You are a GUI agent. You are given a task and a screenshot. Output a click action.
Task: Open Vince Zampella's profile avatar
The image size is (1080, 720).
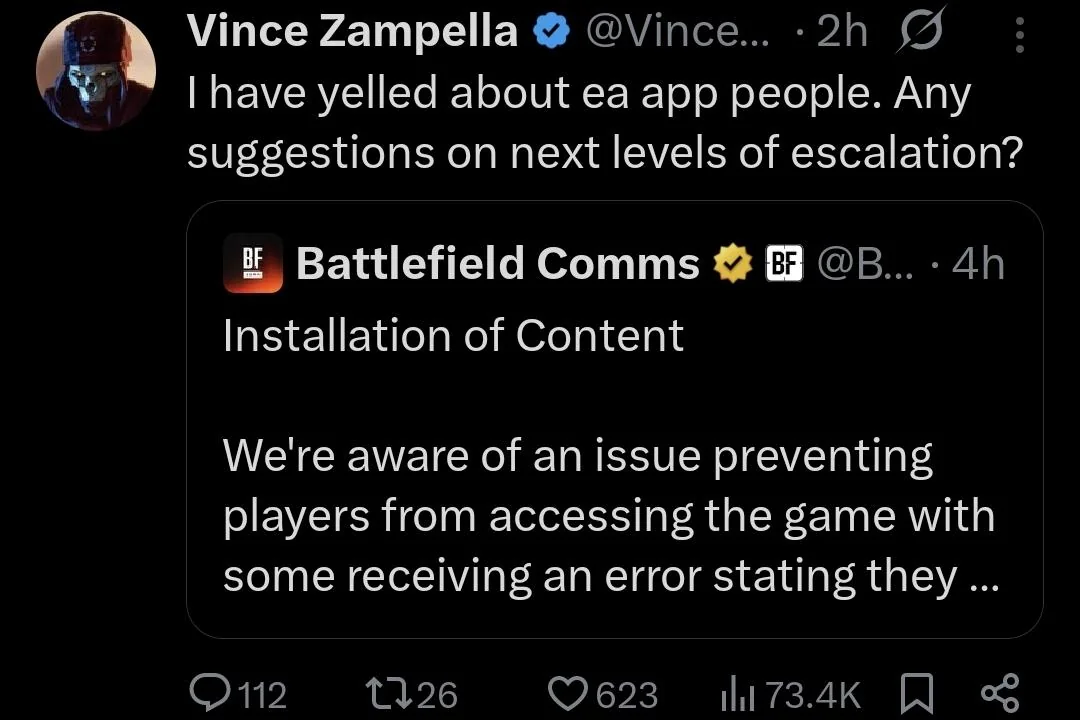[96, 71]
